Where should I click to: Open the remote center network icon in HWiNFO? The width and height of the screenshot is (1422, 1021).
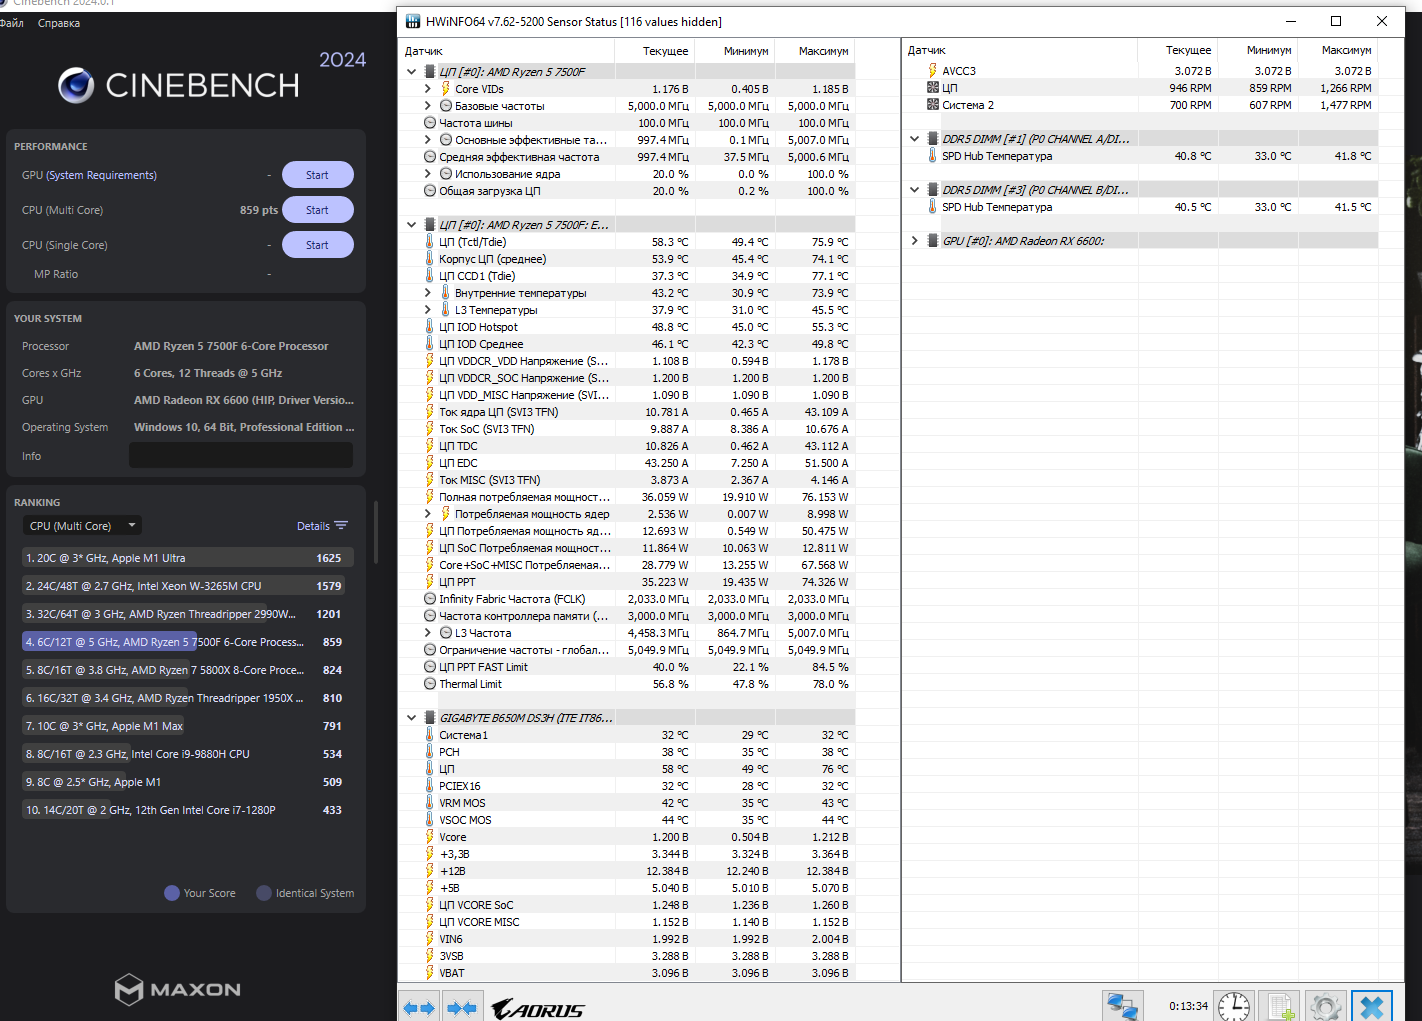[x=1122, y=1006]
